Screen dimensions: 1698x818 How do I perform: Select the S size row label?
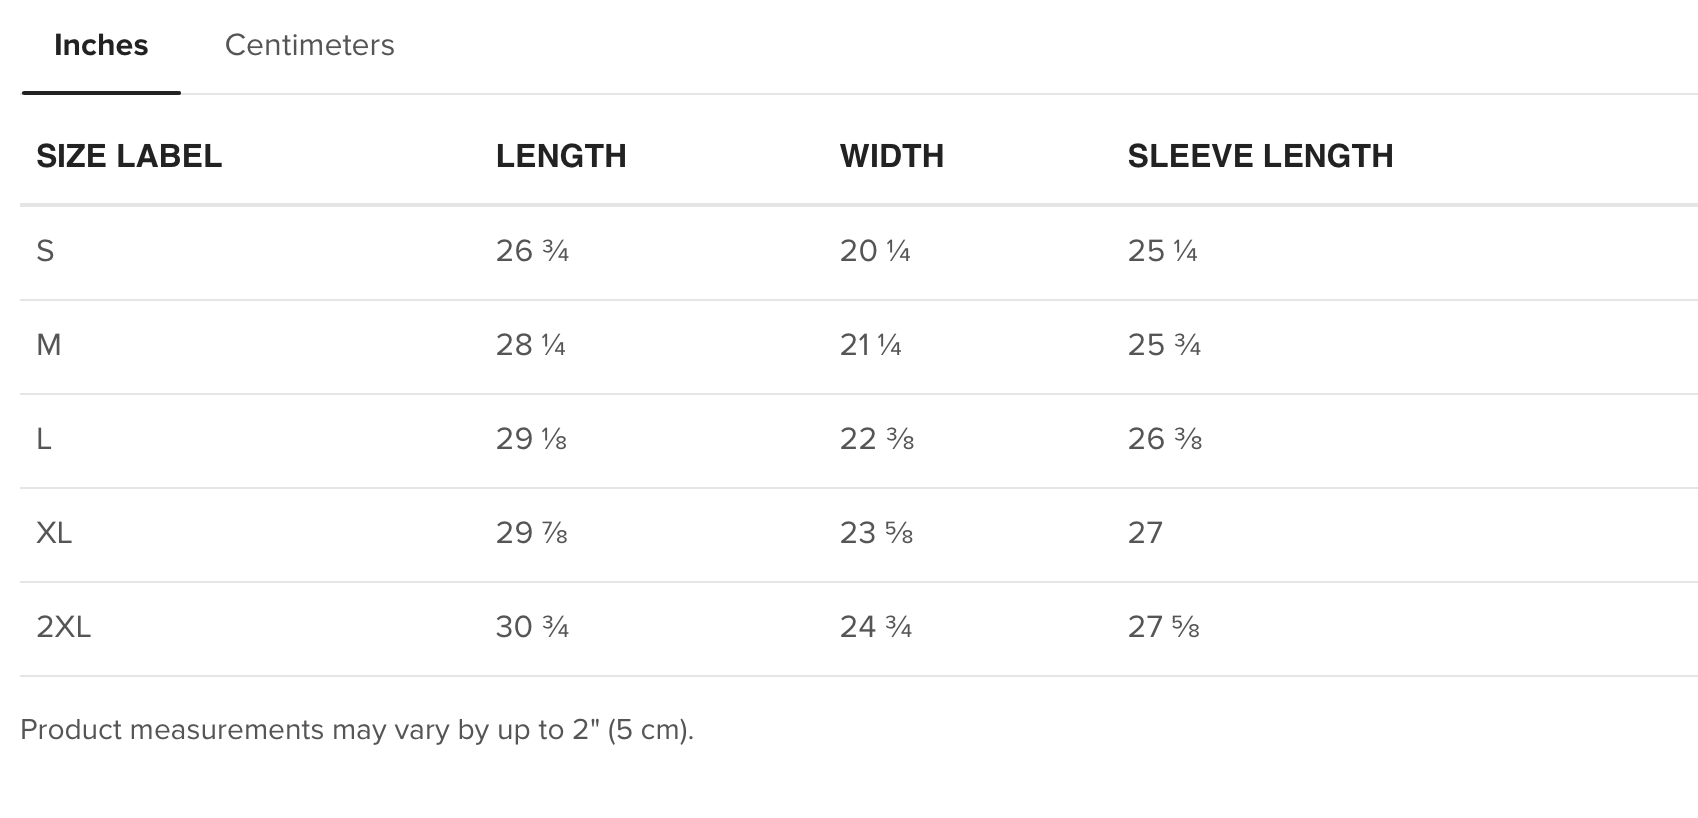[45, 251]
